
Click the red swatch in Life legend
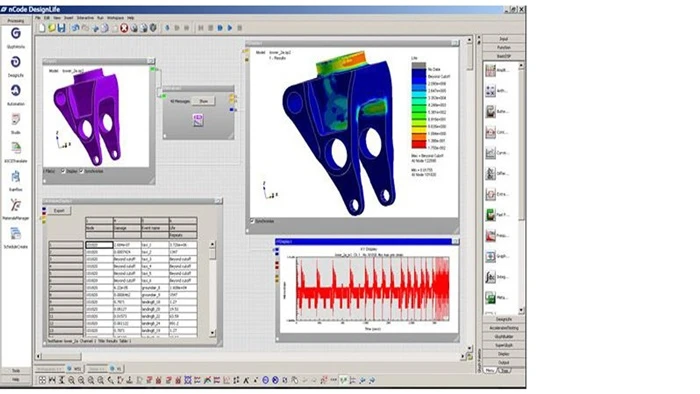tap(418, 145)
